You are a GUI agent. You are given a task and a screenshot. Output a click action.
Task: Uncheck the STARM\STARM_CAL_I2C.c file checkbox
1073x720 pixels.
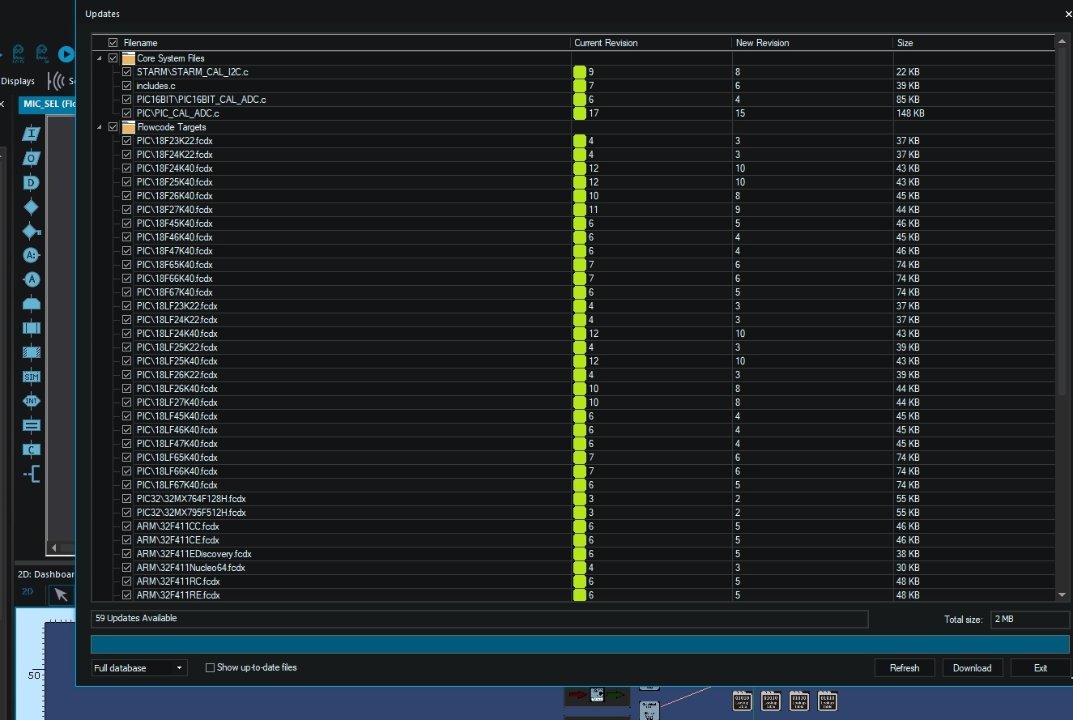pyautogui.click(x=127, y=72)
